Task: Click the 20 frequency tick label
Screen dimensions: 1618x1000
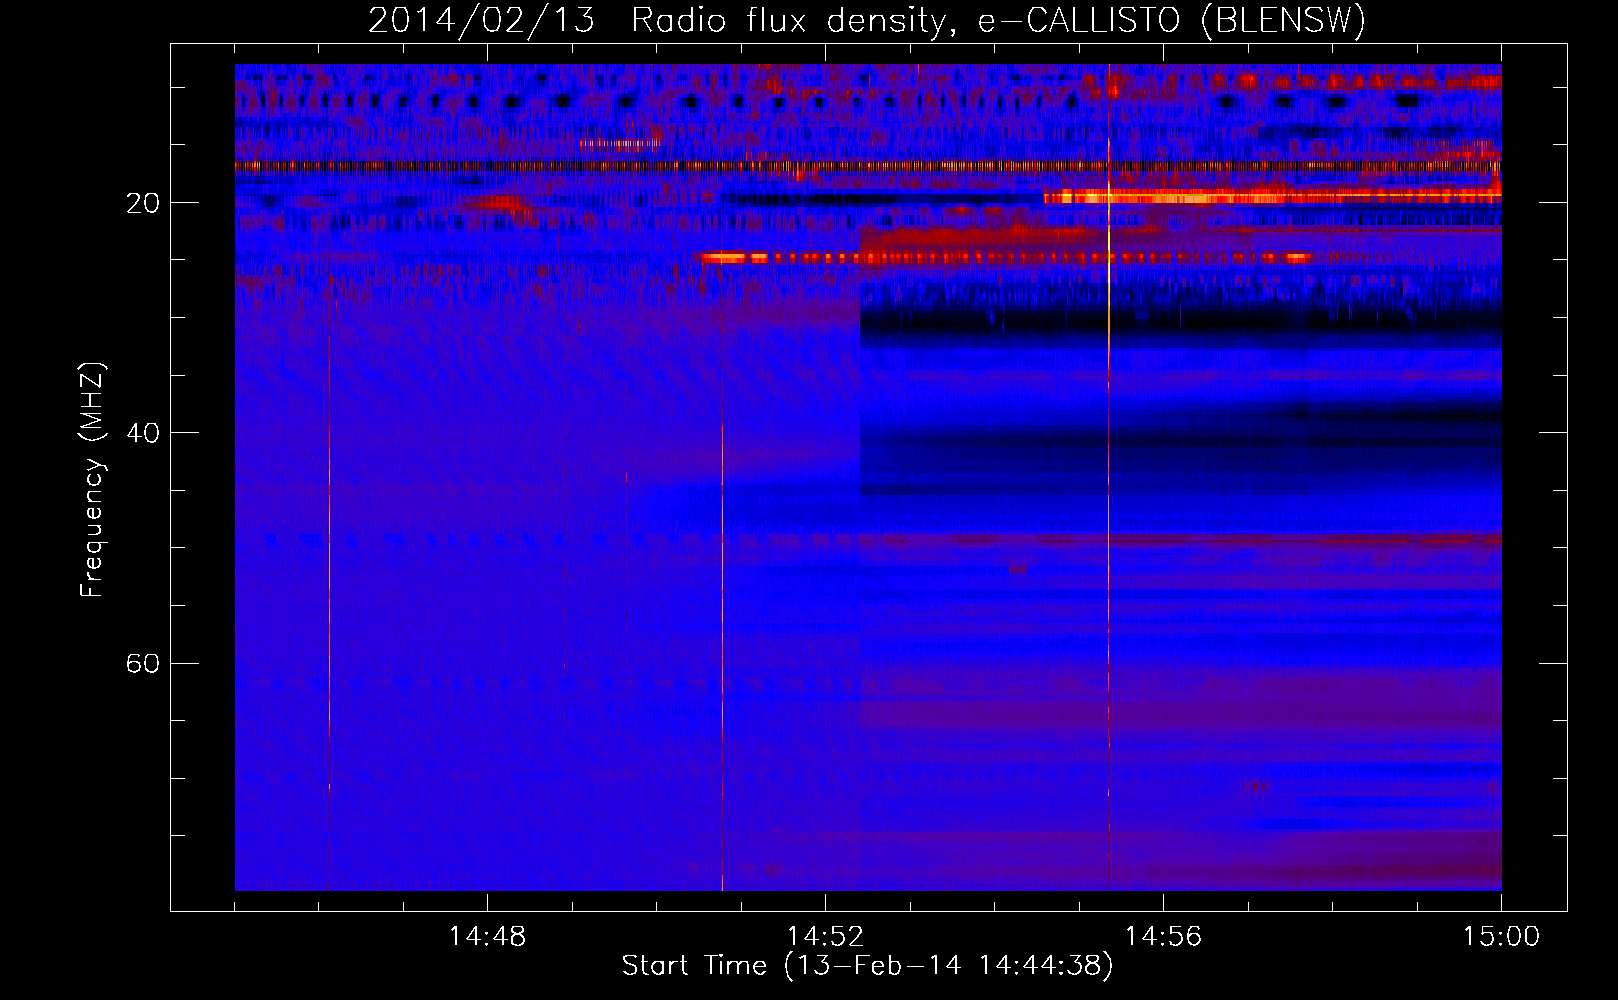Action: 142,203
